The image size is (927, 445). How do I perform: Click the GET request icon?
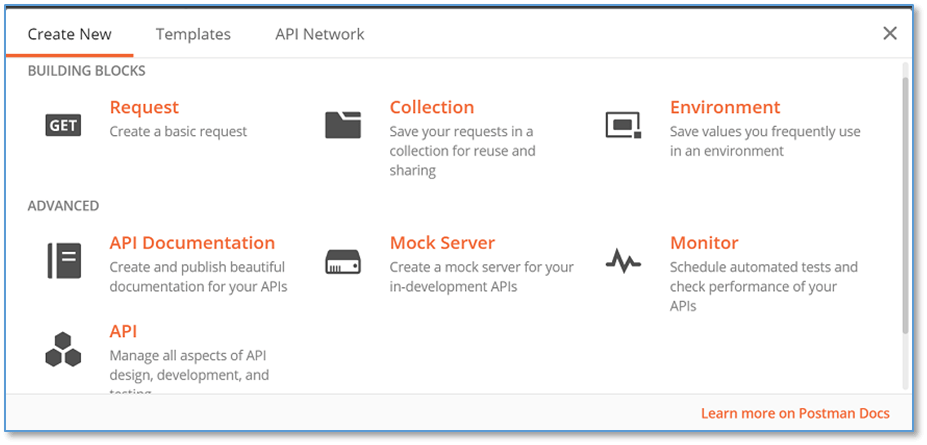63,125
